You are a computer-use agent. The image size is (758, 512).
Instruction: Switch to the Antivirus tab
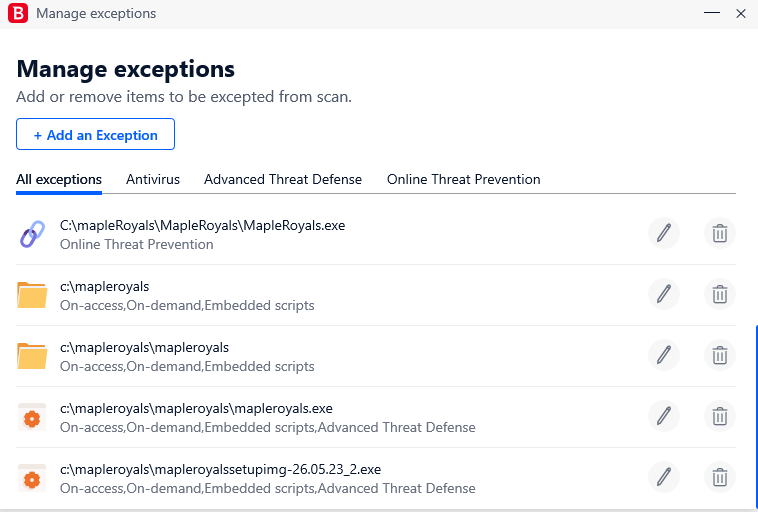153,179
